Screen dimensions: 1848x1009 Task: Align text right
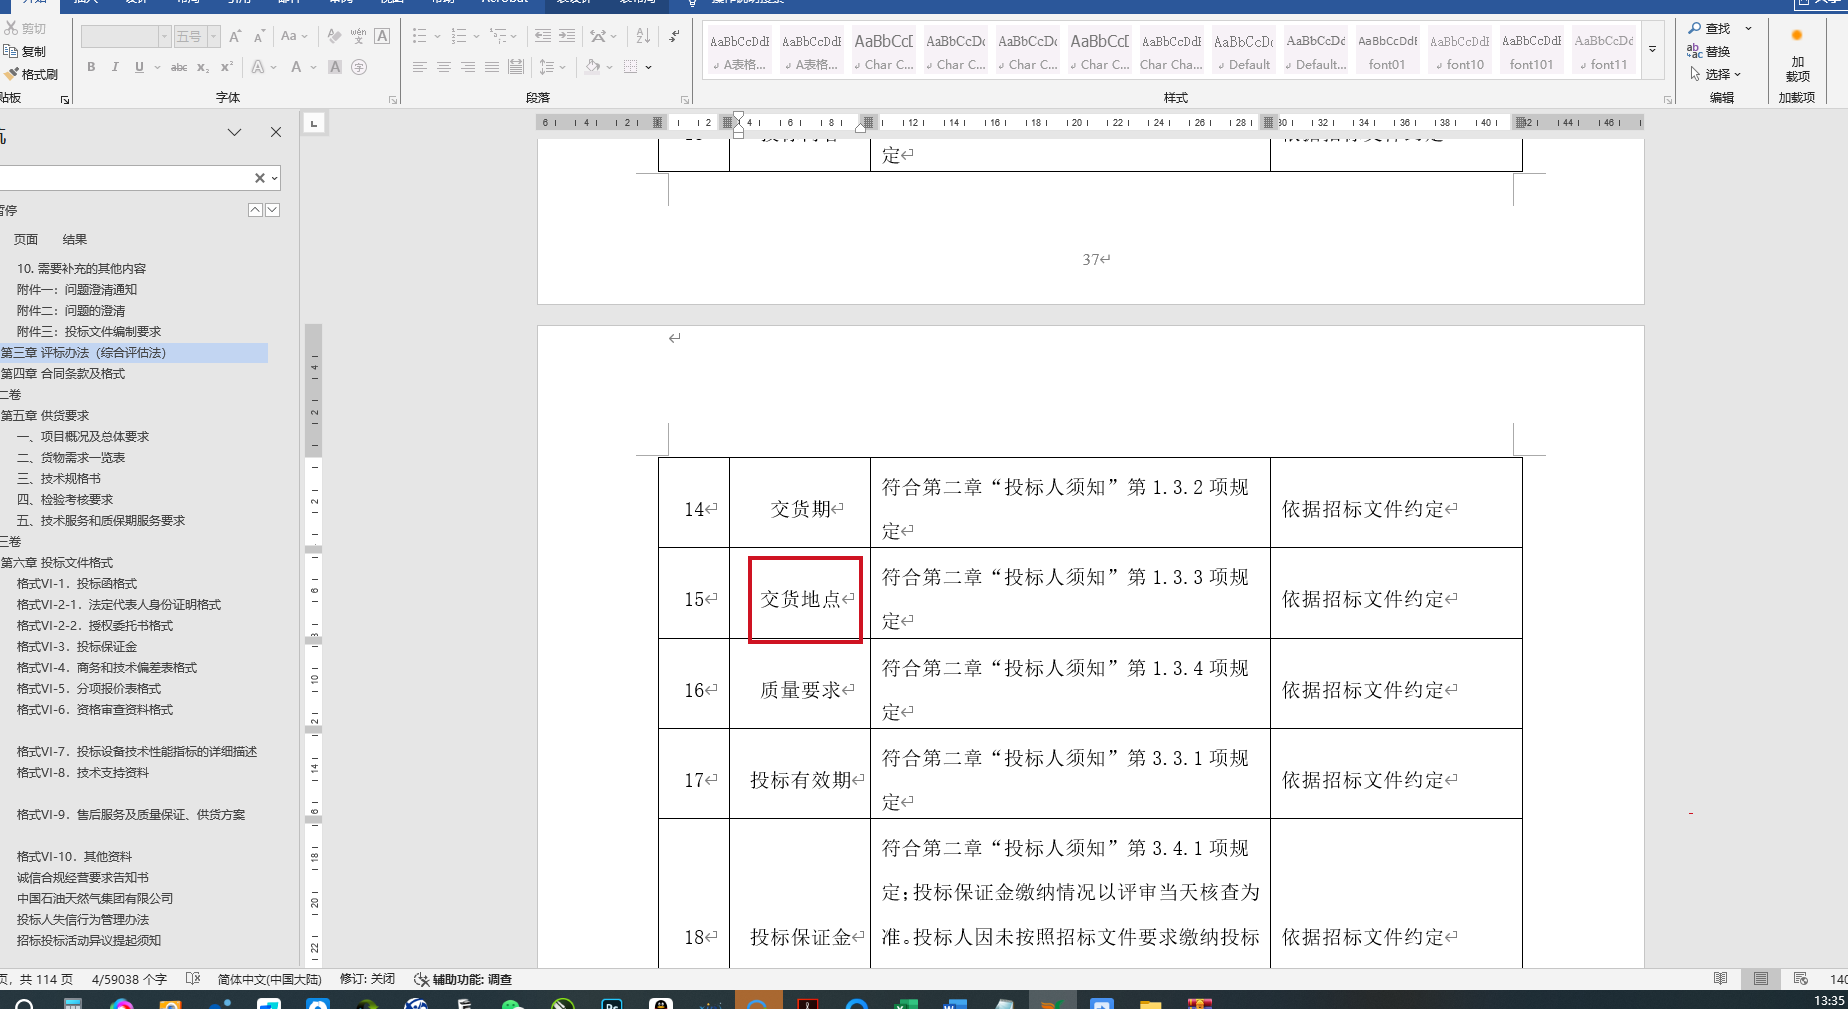[x=468, y=67]
